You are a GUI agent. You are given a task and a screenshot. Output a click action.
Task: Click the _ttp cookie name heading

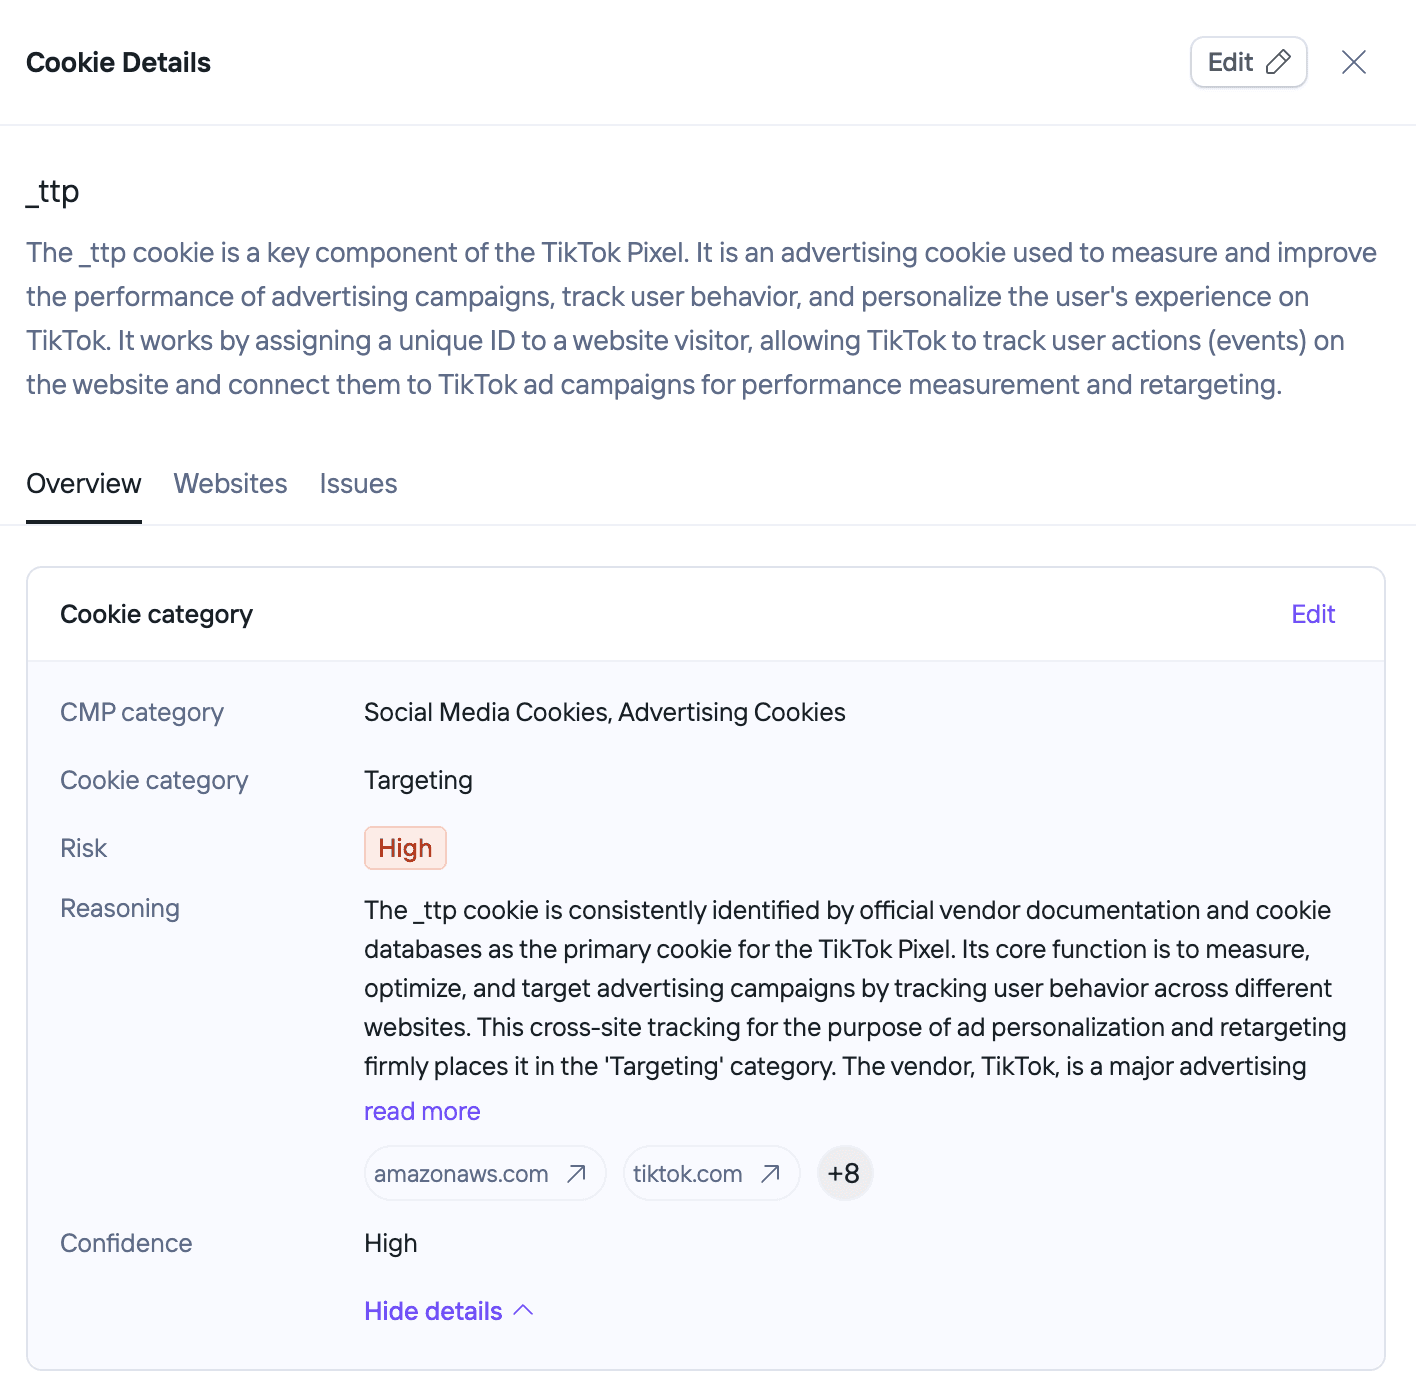[53, 190]
